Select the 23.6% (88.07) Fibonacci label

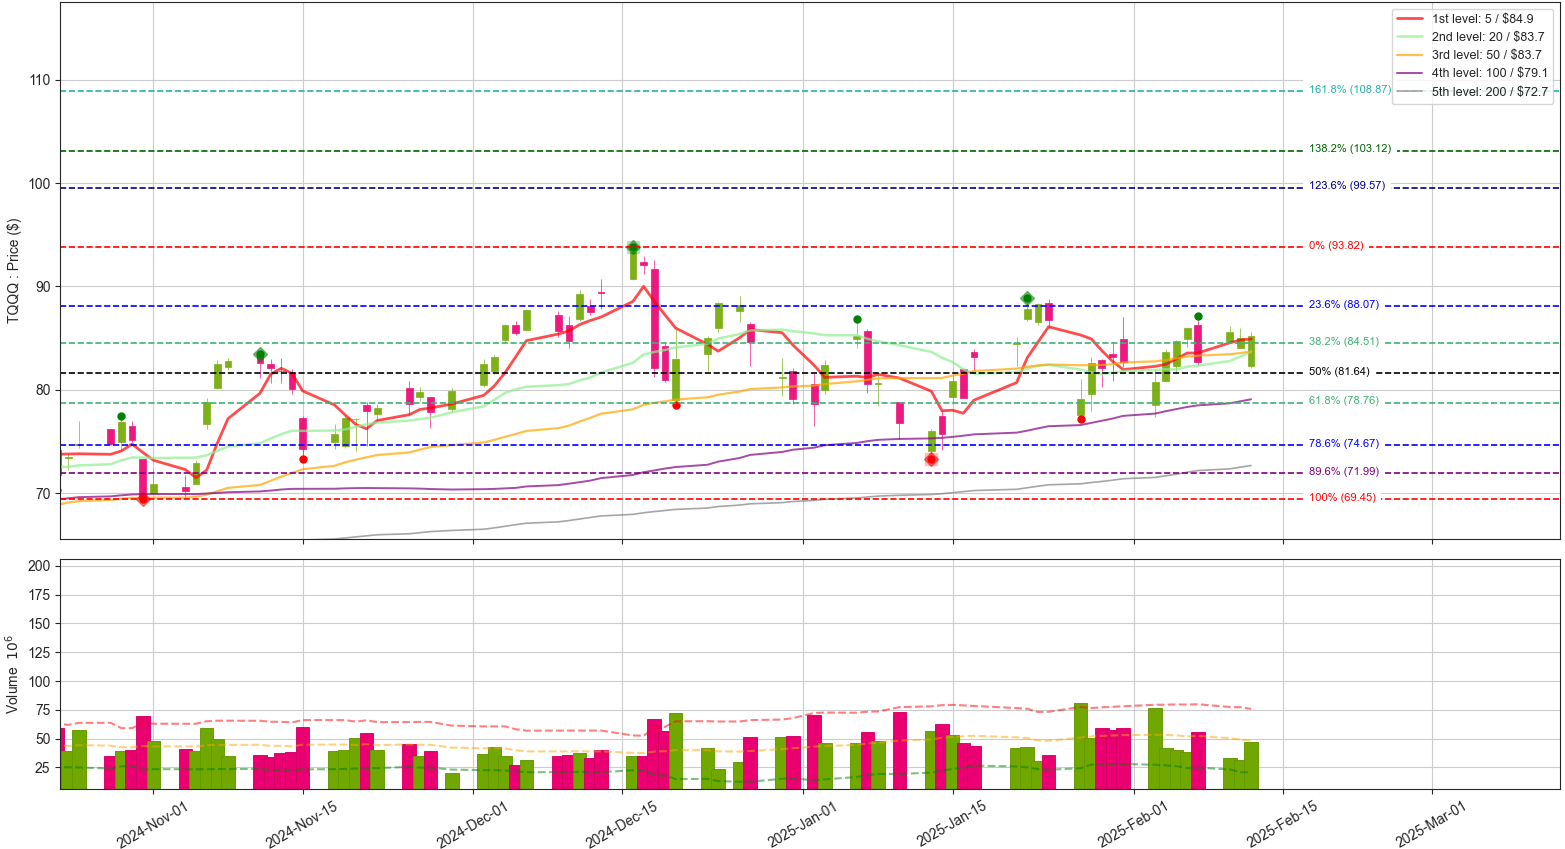pos(1343,305)
